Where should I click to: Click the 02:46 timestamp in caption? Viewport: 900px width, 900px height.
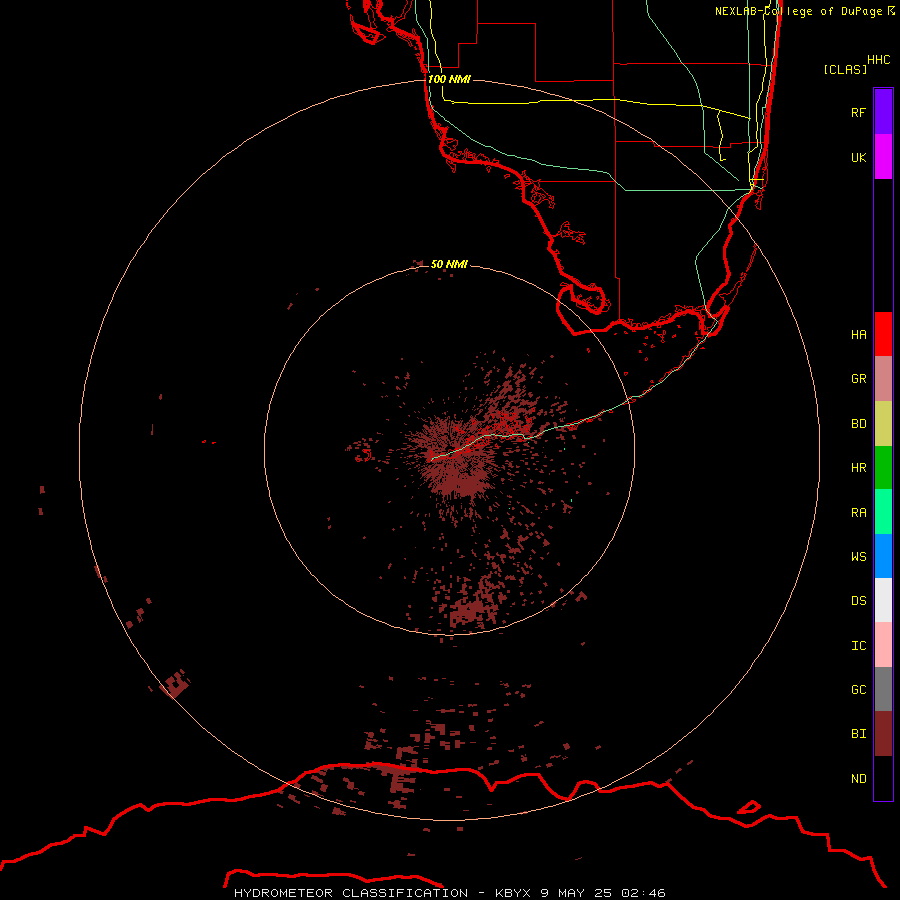pyautogui.click(x=641, y=893)
